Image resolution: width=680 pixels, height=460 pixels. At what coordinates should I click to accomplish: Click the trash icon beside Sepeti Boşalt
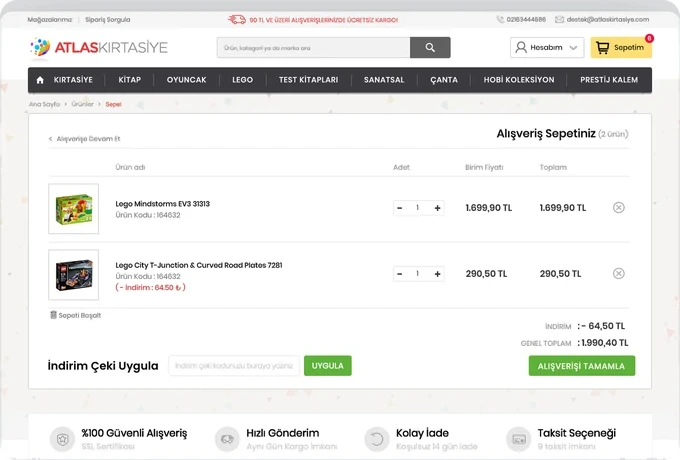coord(53,315)
